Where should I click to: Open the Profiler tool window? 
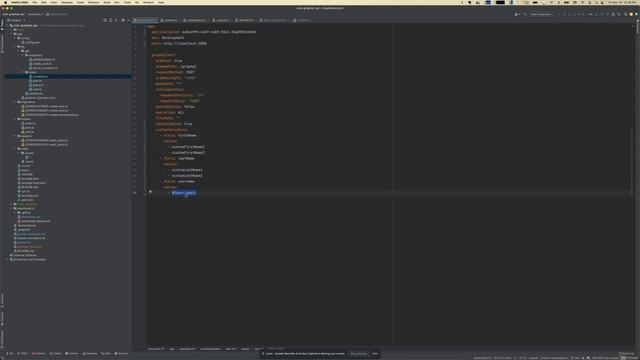point(56,353)
